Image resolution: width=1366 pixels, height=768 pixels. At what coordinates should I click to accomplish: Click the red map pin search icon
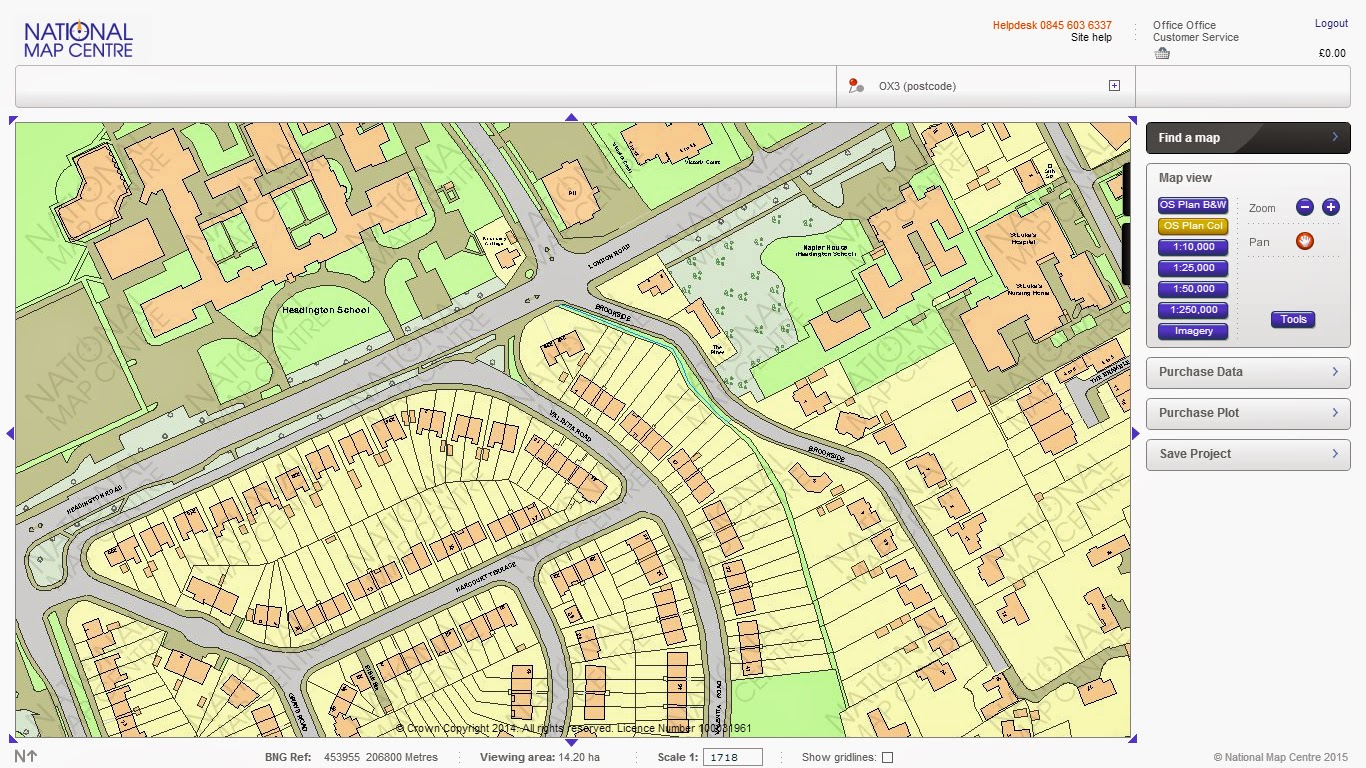[x=855, y=86]
